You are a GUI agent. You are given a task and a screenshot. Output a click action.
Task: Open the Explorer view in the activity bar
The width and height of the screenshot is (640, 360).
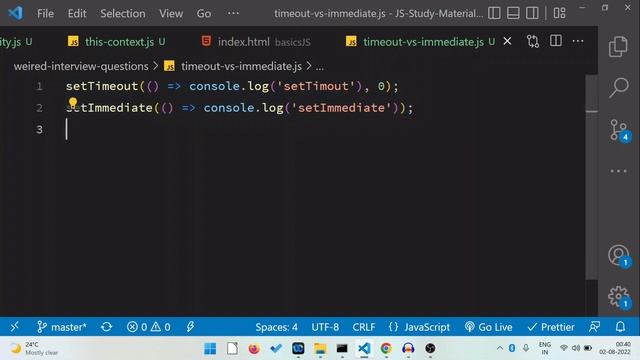tap(618, 47)
